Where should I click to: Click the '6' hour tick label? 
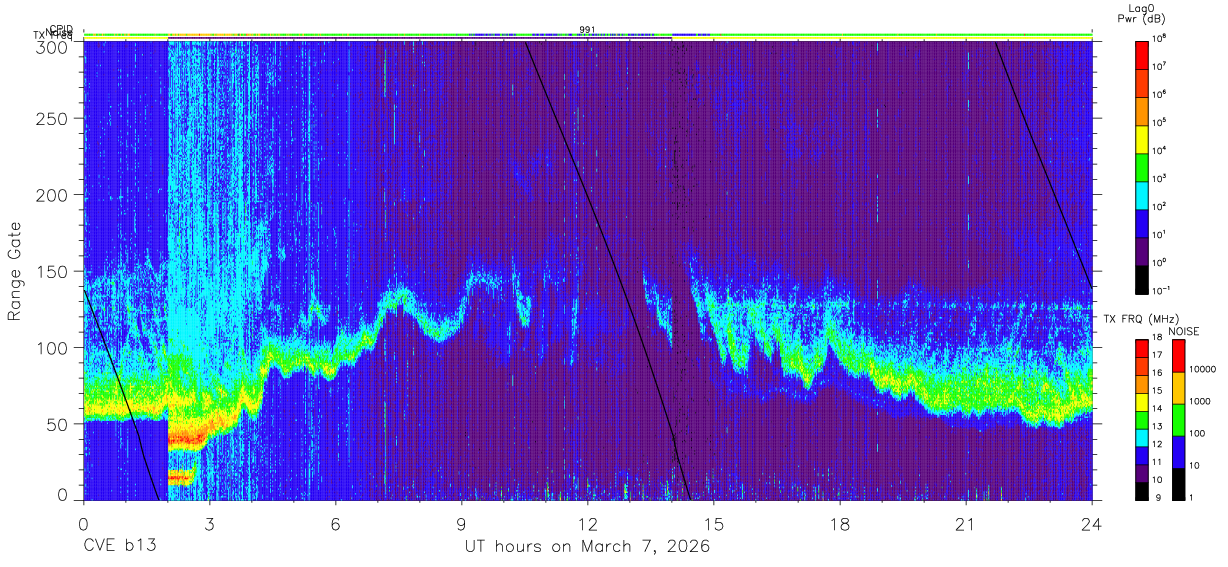pos(335,525)
